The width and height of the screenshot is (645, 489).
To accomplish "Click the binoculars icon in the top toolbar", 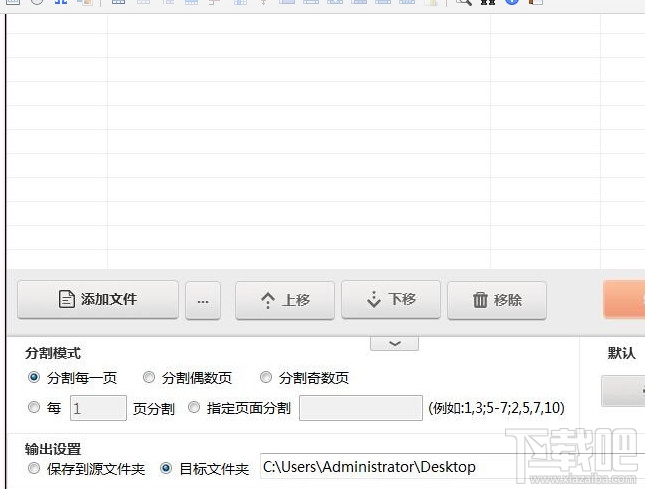I will [488, 2].
